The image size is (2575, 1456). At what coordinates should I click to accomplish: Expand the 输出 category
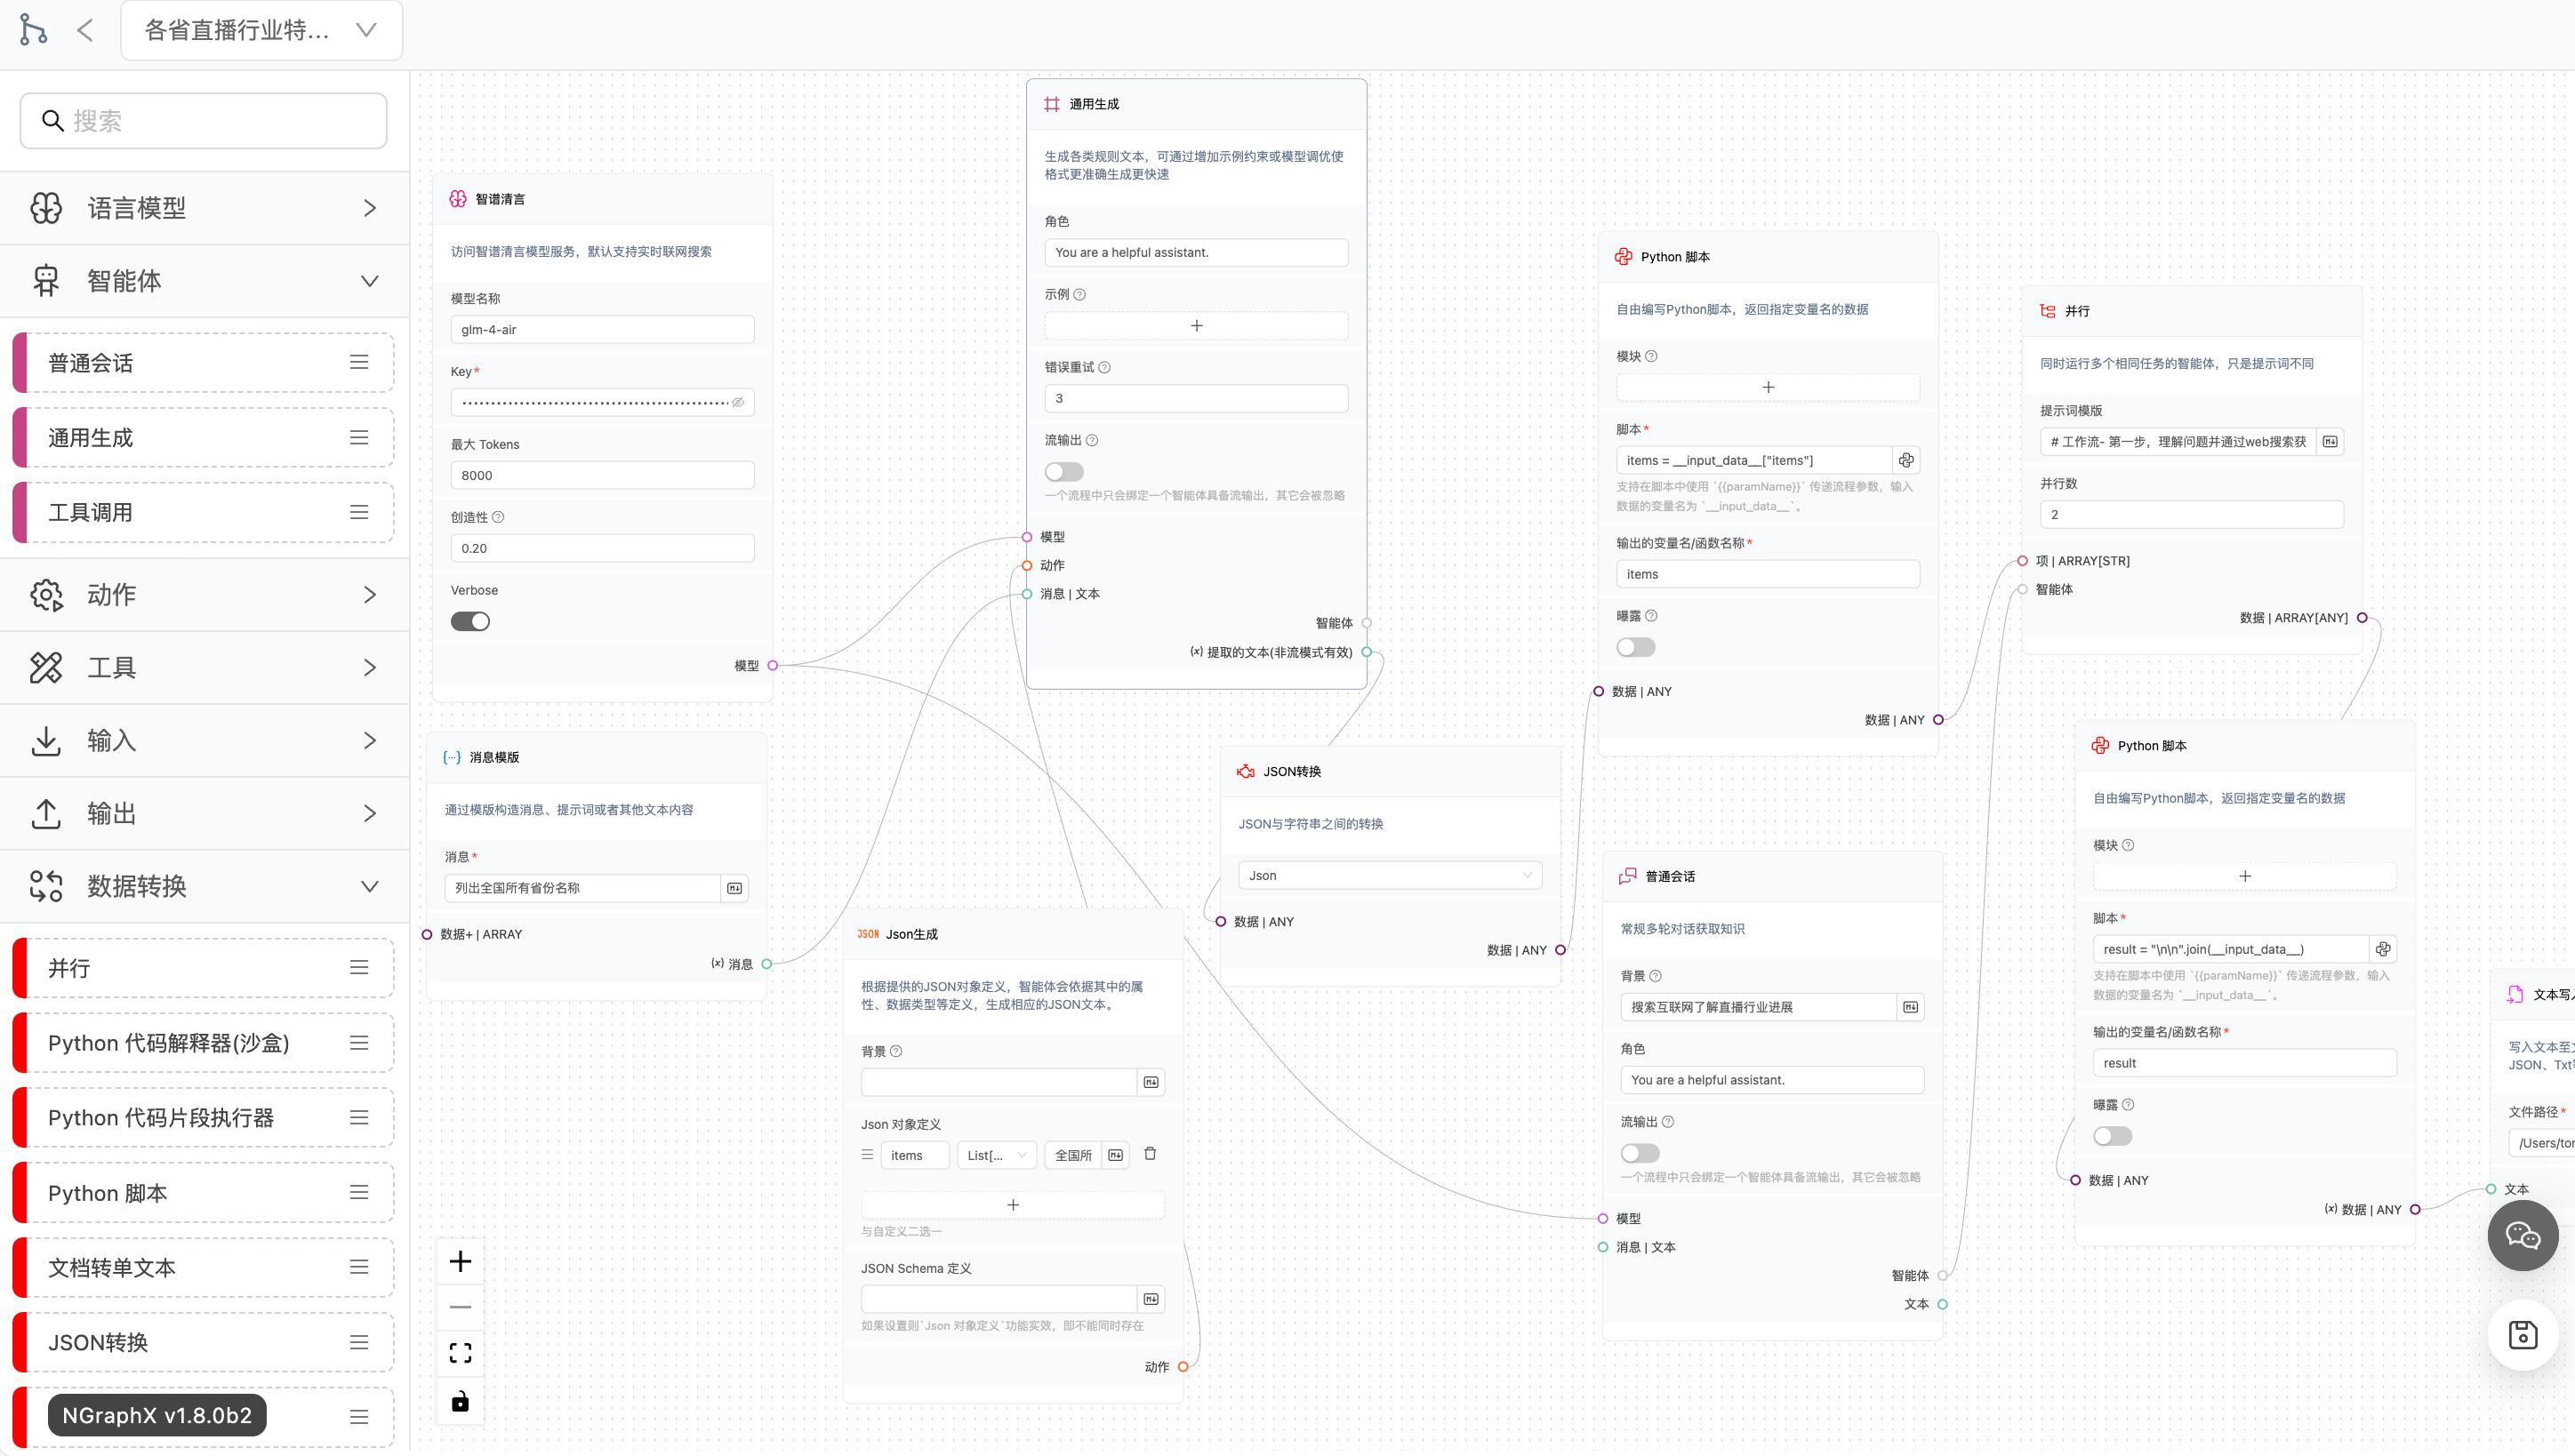(204, 814)
